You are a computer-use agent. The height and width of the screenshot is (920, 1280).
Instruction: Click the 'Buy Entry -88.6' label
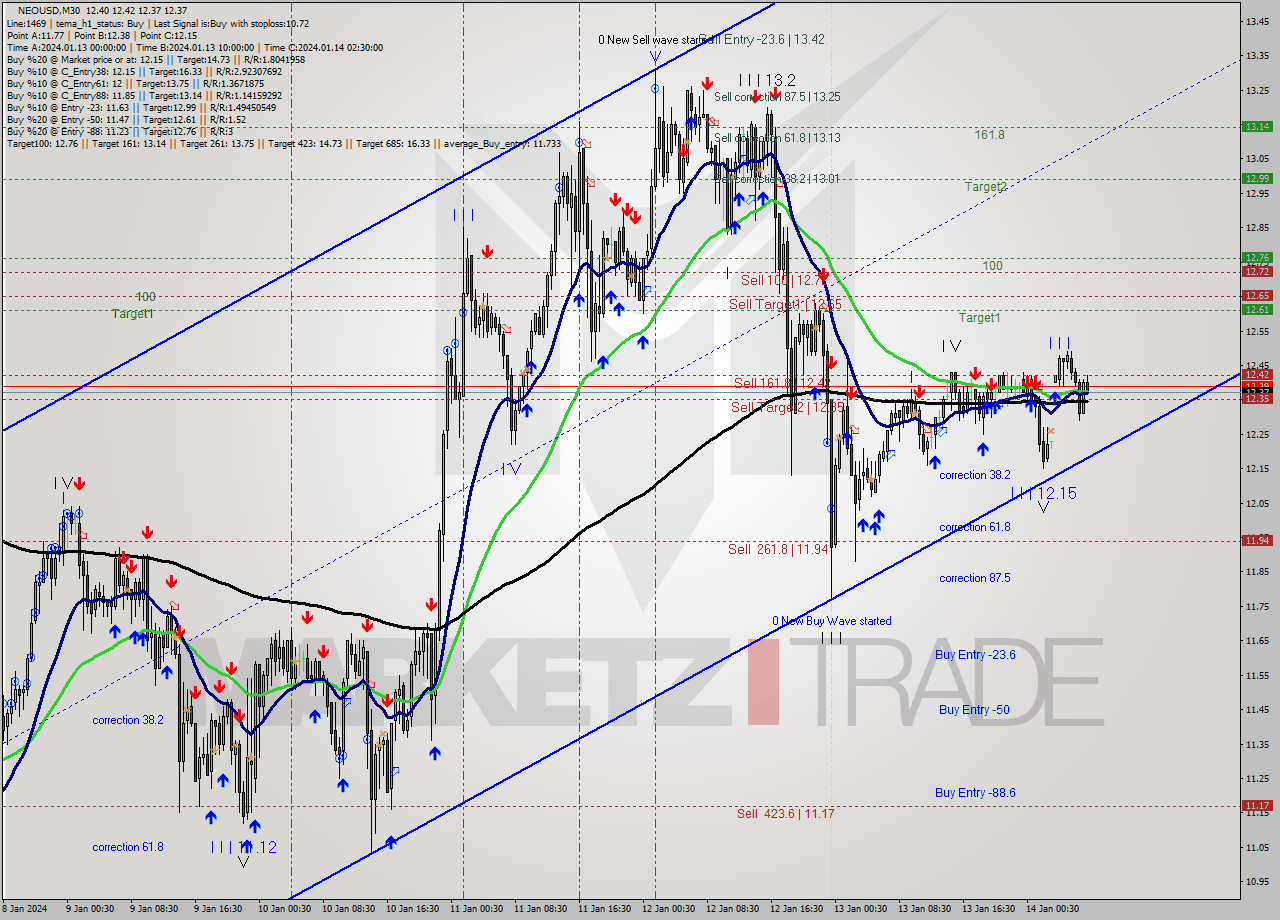(x=975, y=793)
